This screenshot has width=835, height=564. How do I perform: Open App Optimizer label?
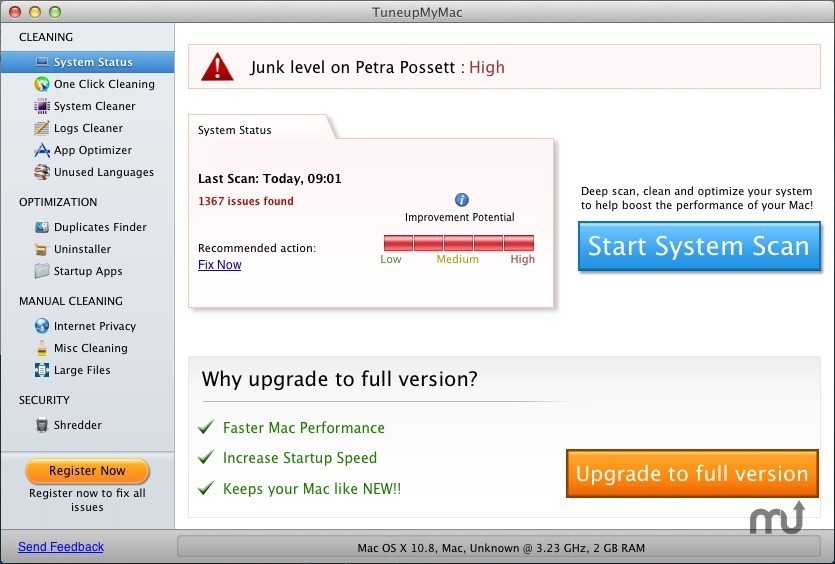[x=93, y=150]
